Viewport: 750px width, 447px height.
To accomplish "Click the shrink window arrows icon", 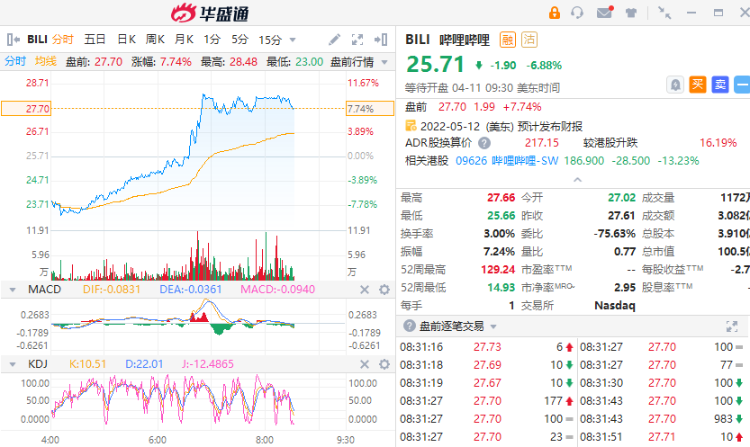I will coord(664,13).
